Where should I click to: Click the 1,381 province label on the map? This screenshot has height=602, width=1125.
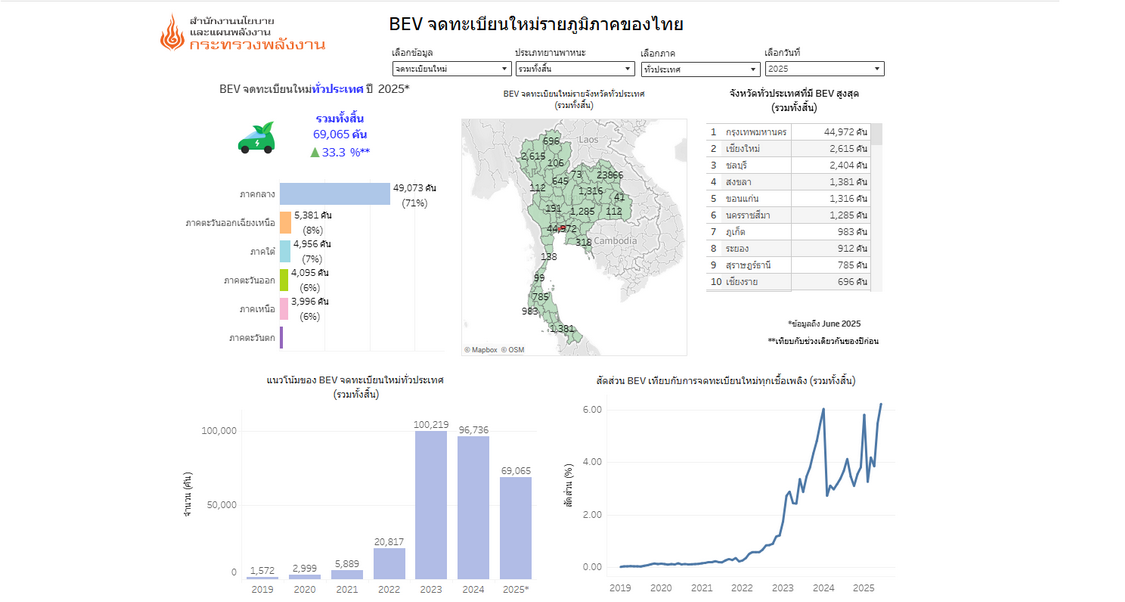click(562, 328)
